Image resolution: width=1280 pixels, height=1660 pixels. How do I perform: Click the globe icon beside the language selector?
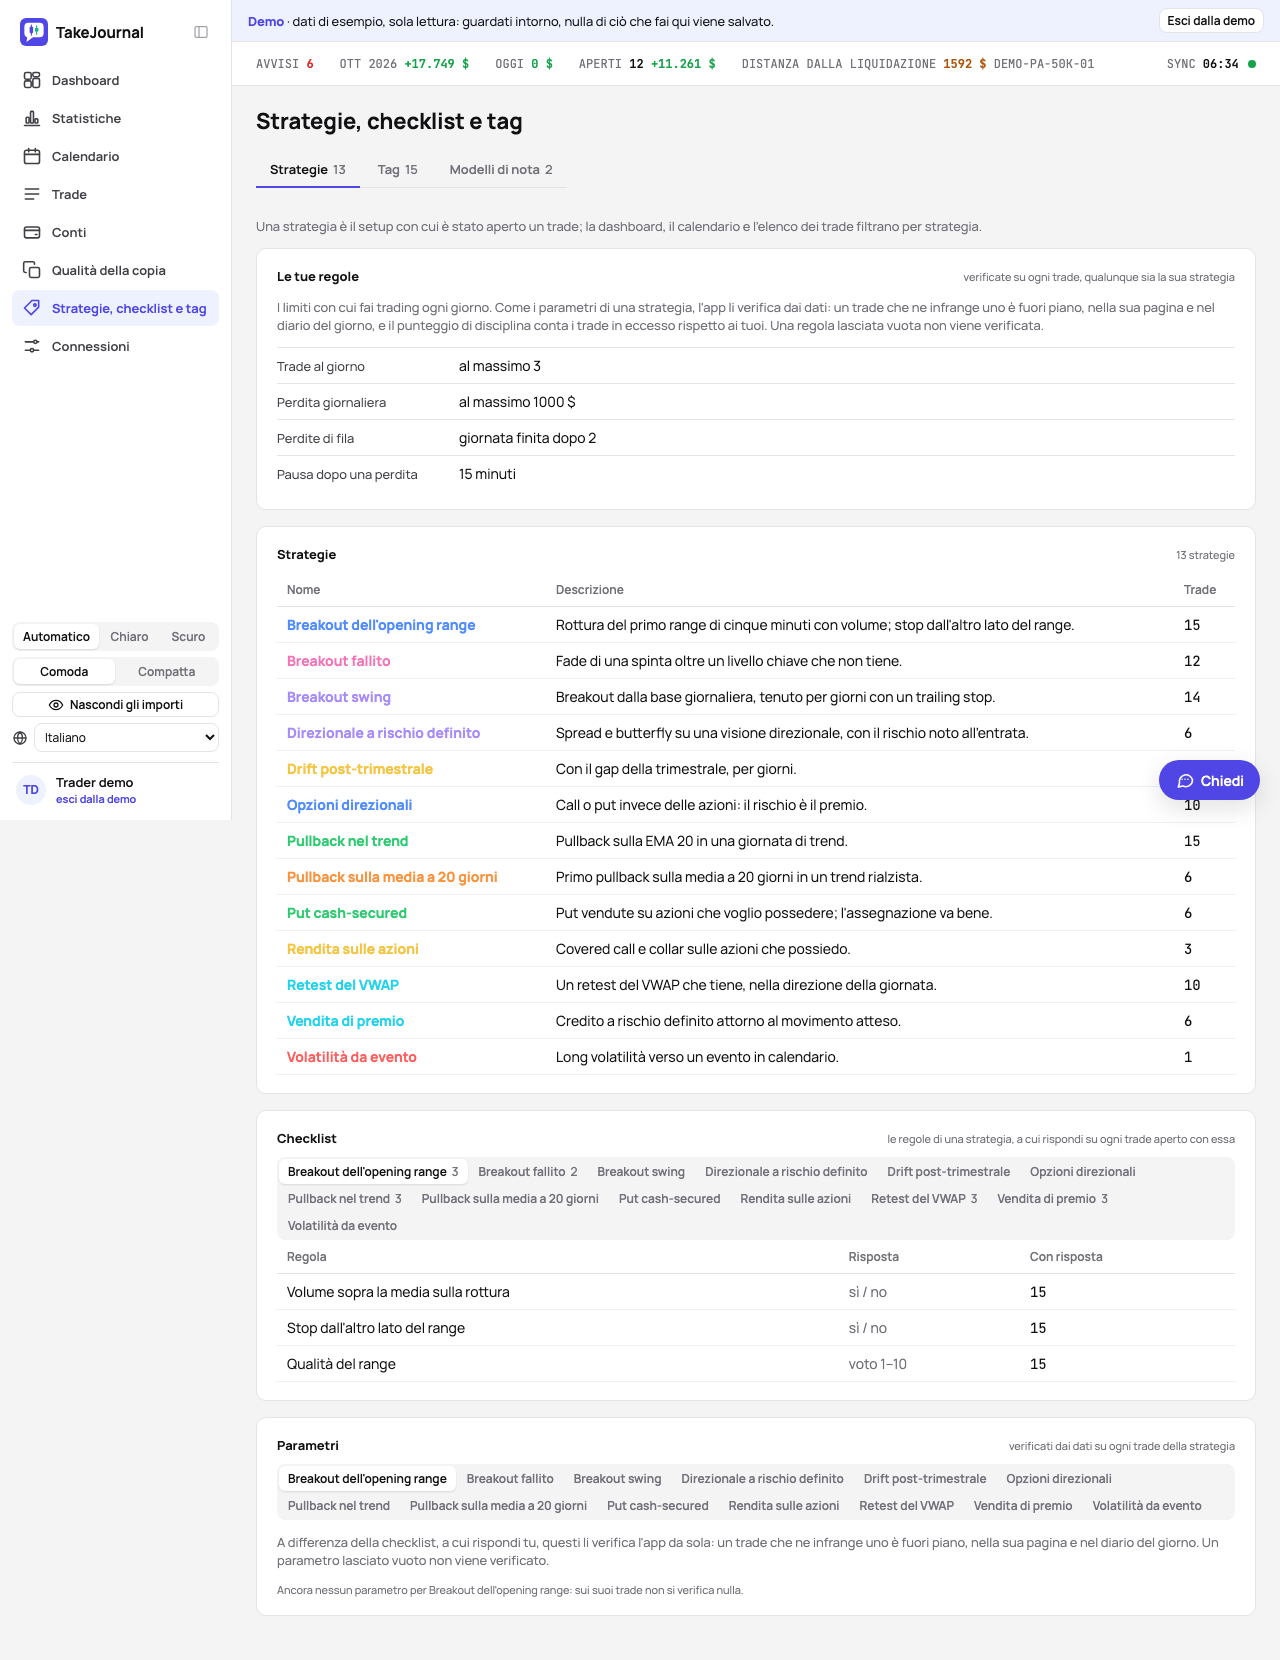point(20,738)
